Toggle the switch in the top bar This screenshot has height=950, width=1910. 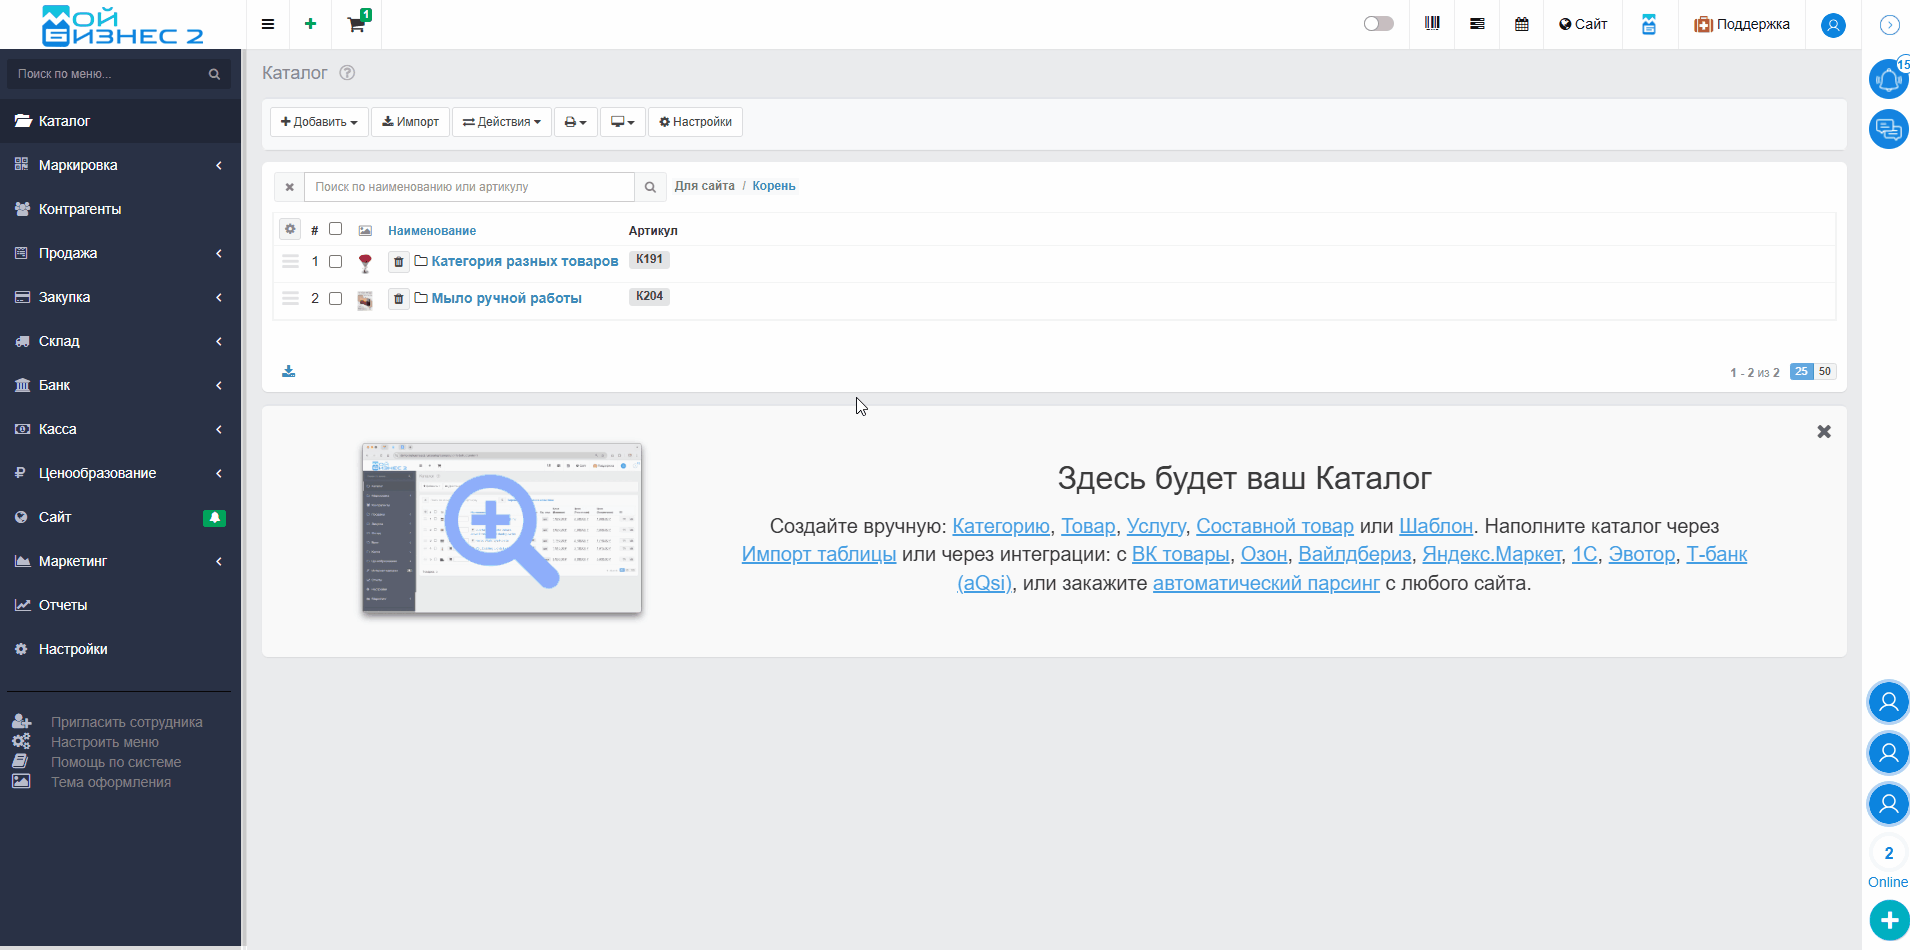tap(1378, 24)
